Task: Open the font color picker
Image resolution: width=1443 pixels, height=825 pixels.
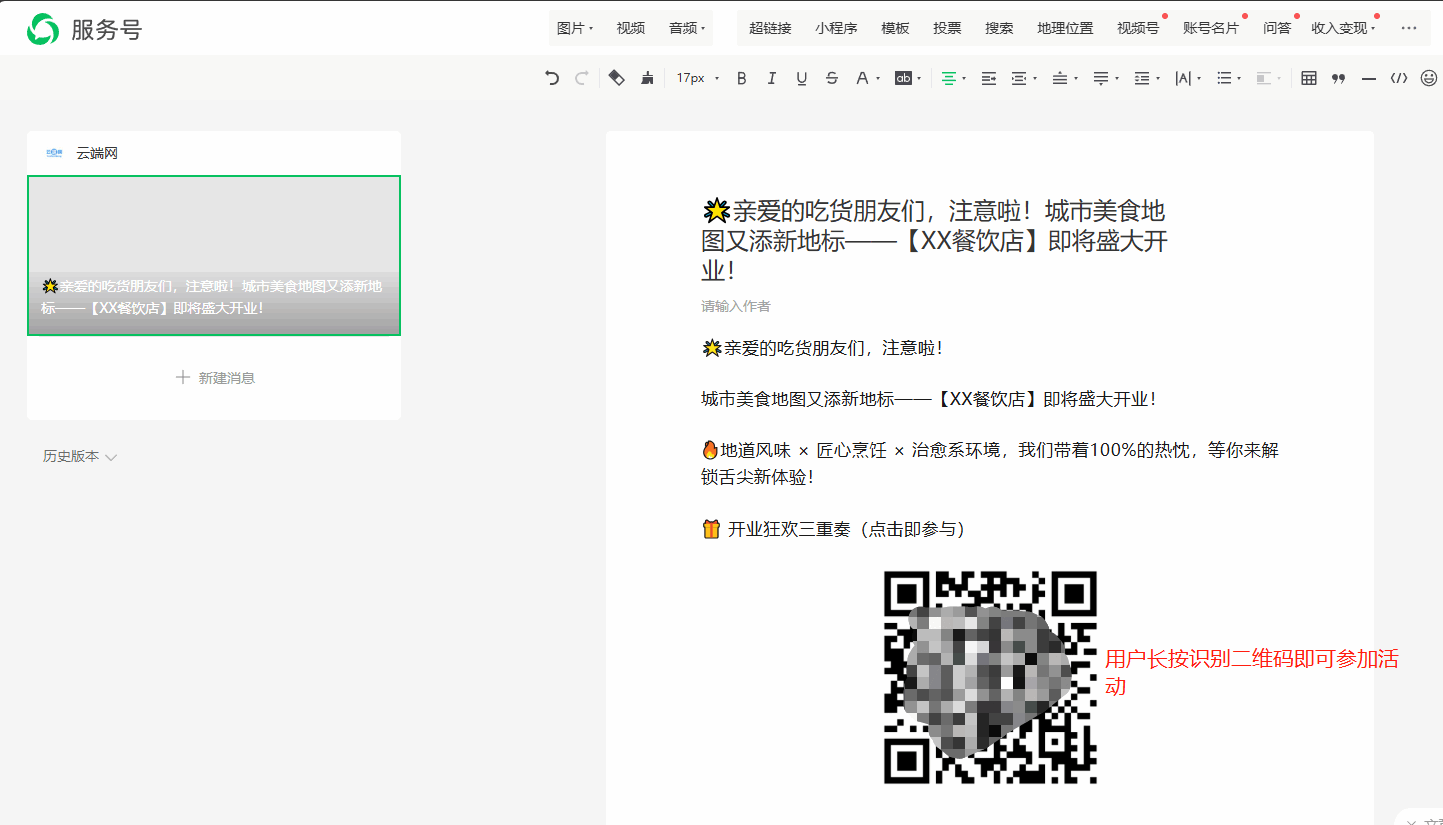Action: pyautogui.click(x=867, y=78)
